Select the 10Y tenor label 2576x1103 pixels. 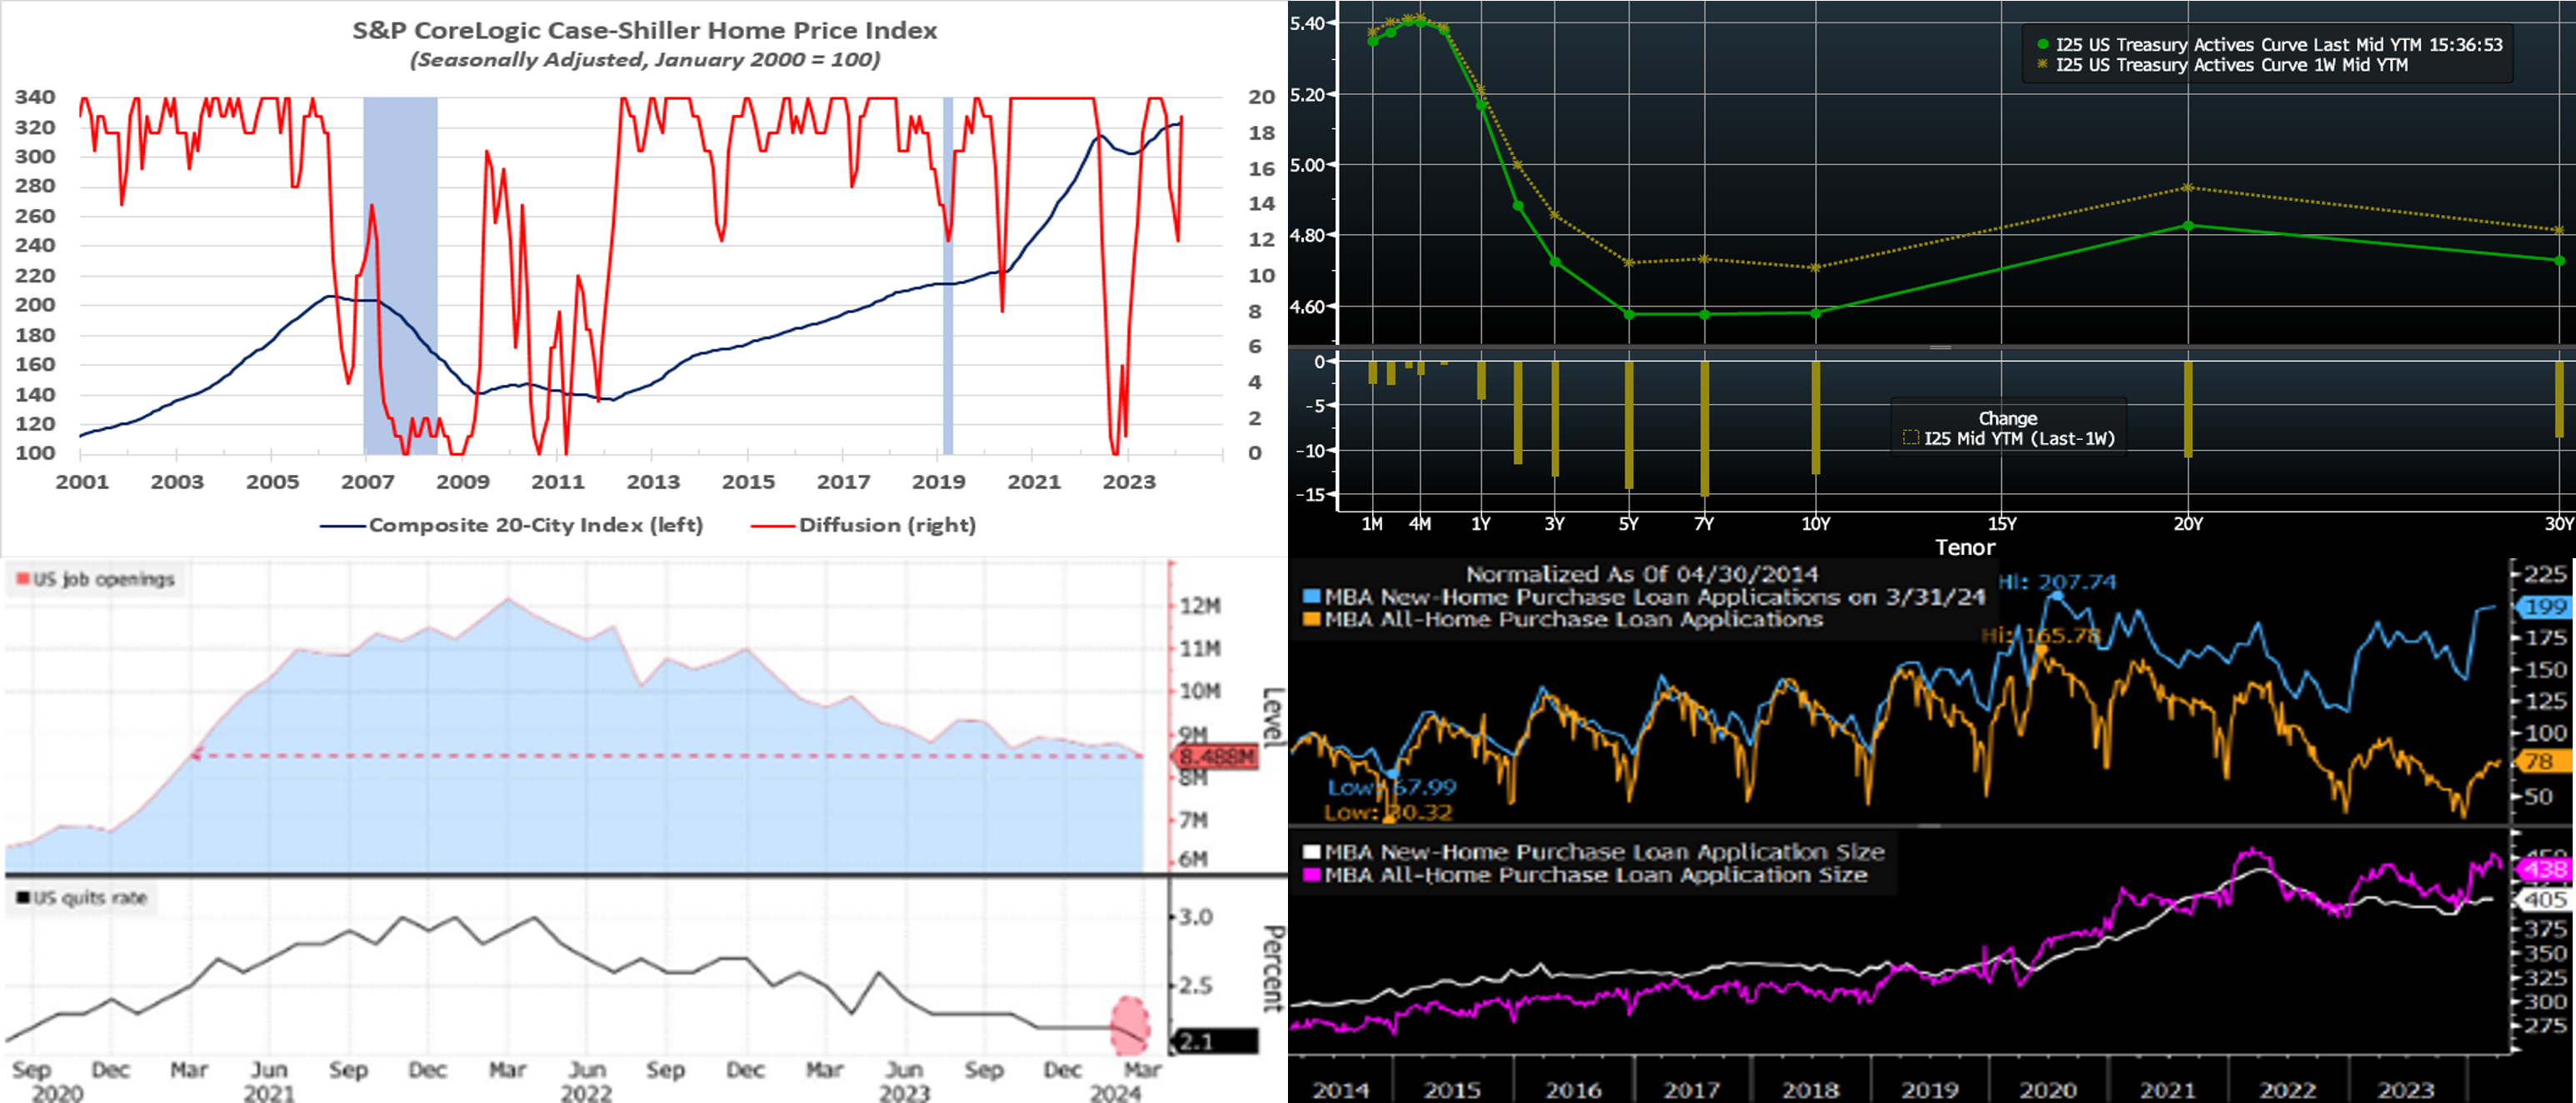[1815, 524]
